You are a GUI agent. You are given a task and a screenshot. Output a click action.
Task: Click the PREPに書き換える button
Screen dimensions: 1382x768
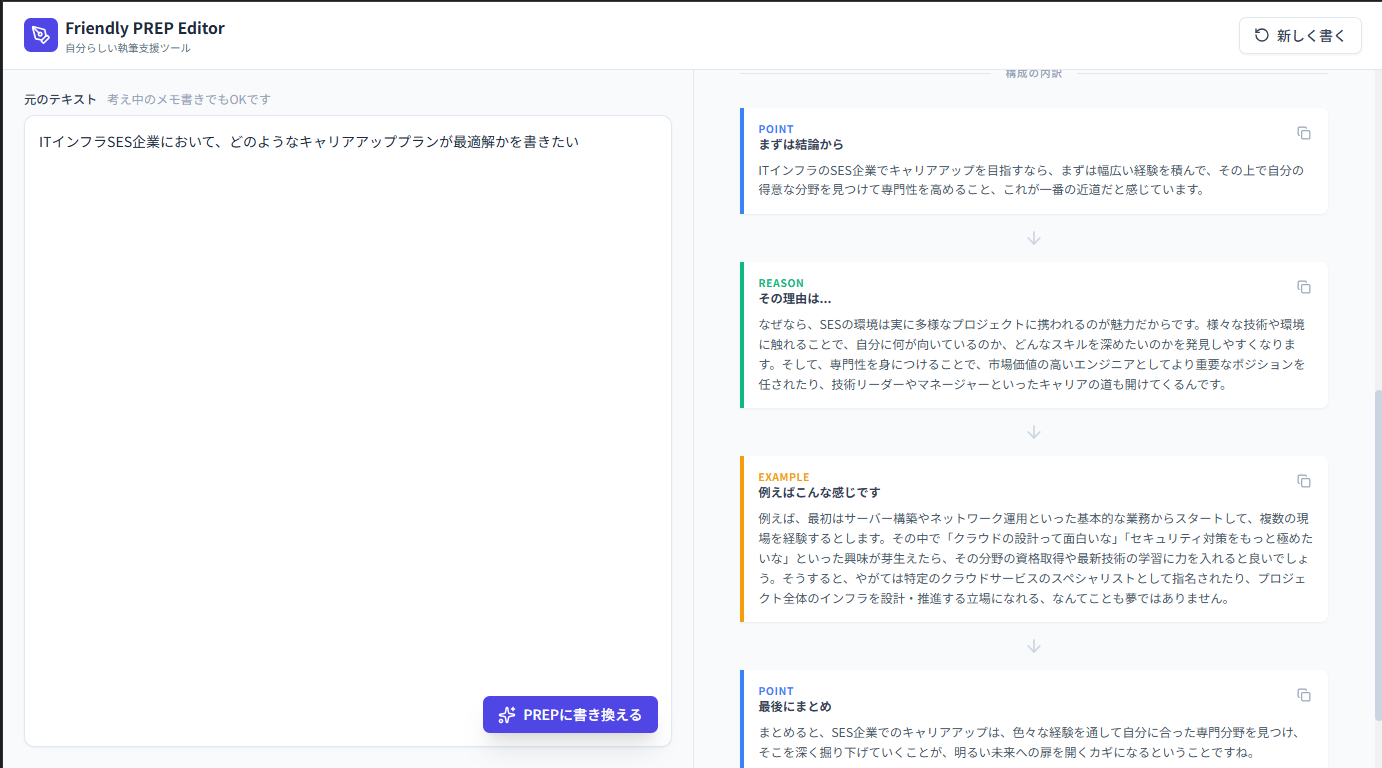coord(570,714)
